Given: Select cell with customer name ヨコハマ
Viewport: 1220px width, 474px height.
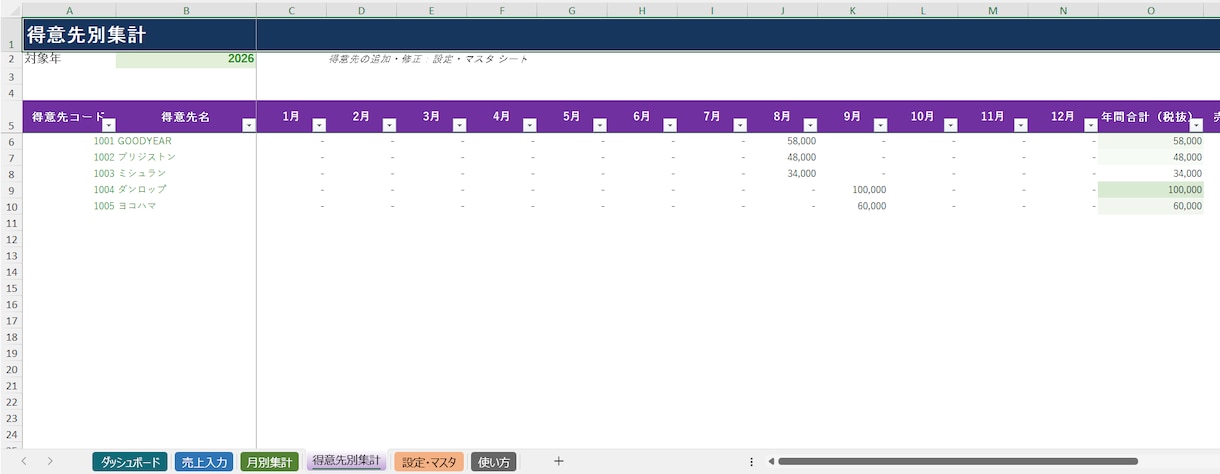Looking at the screenshot, I should point(186,205).
